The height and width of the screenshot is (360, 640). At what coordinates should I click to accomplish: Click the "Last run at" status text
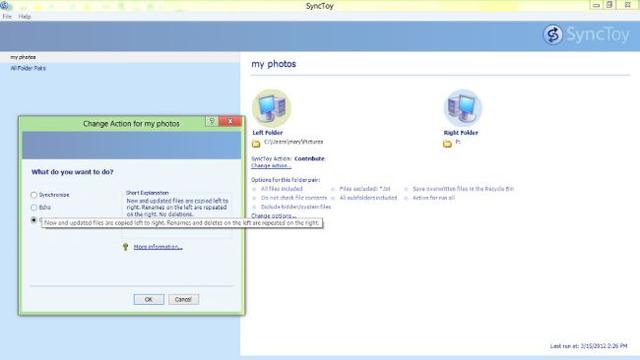tap(589, 346)
